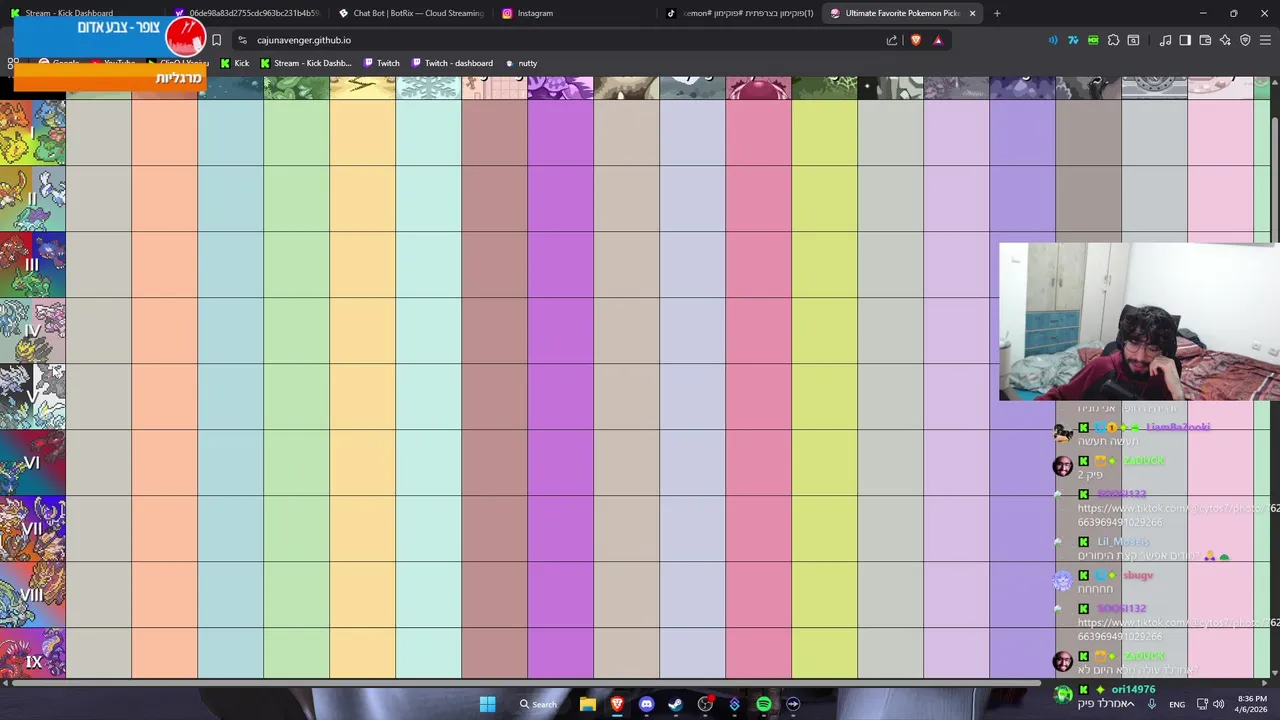This screenshot has width=1280, height=720.
Task: Open Spotify from the taskbar
Action: [764, 704]
